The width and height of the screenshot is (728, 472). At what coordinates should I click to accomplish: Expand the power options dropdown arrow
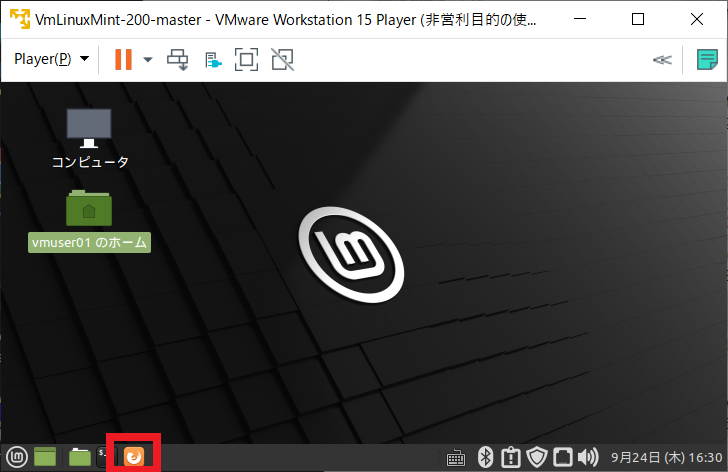point(148,59)
